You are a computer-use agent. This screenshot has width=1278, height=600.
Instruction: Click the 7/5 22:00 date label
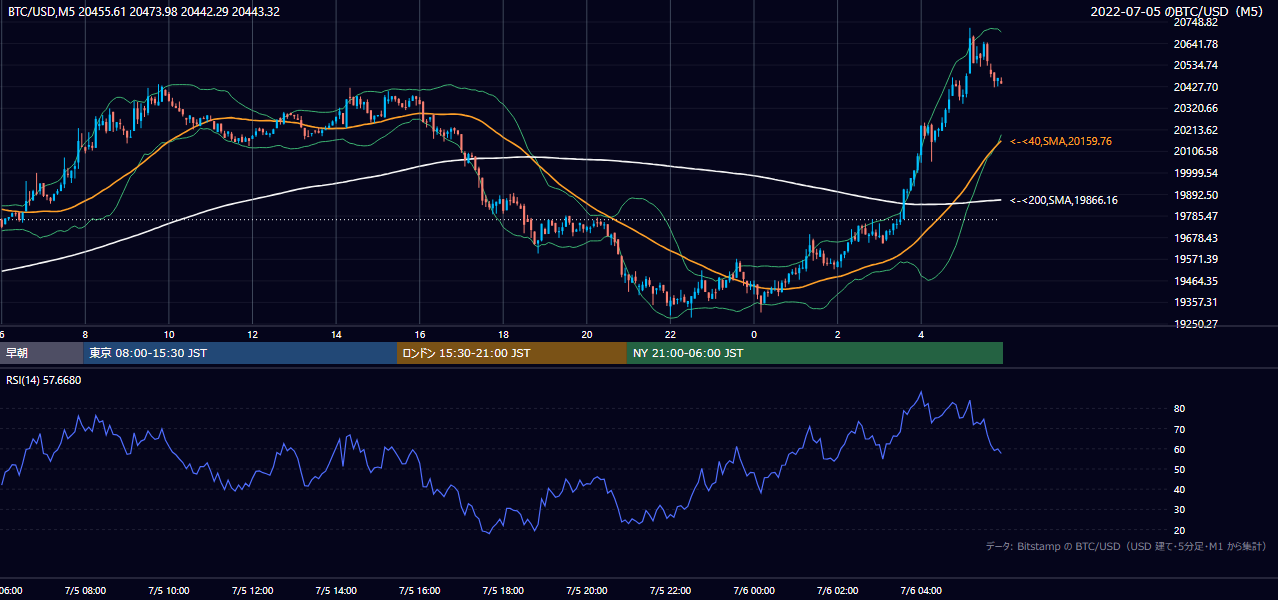click(671, 591)
